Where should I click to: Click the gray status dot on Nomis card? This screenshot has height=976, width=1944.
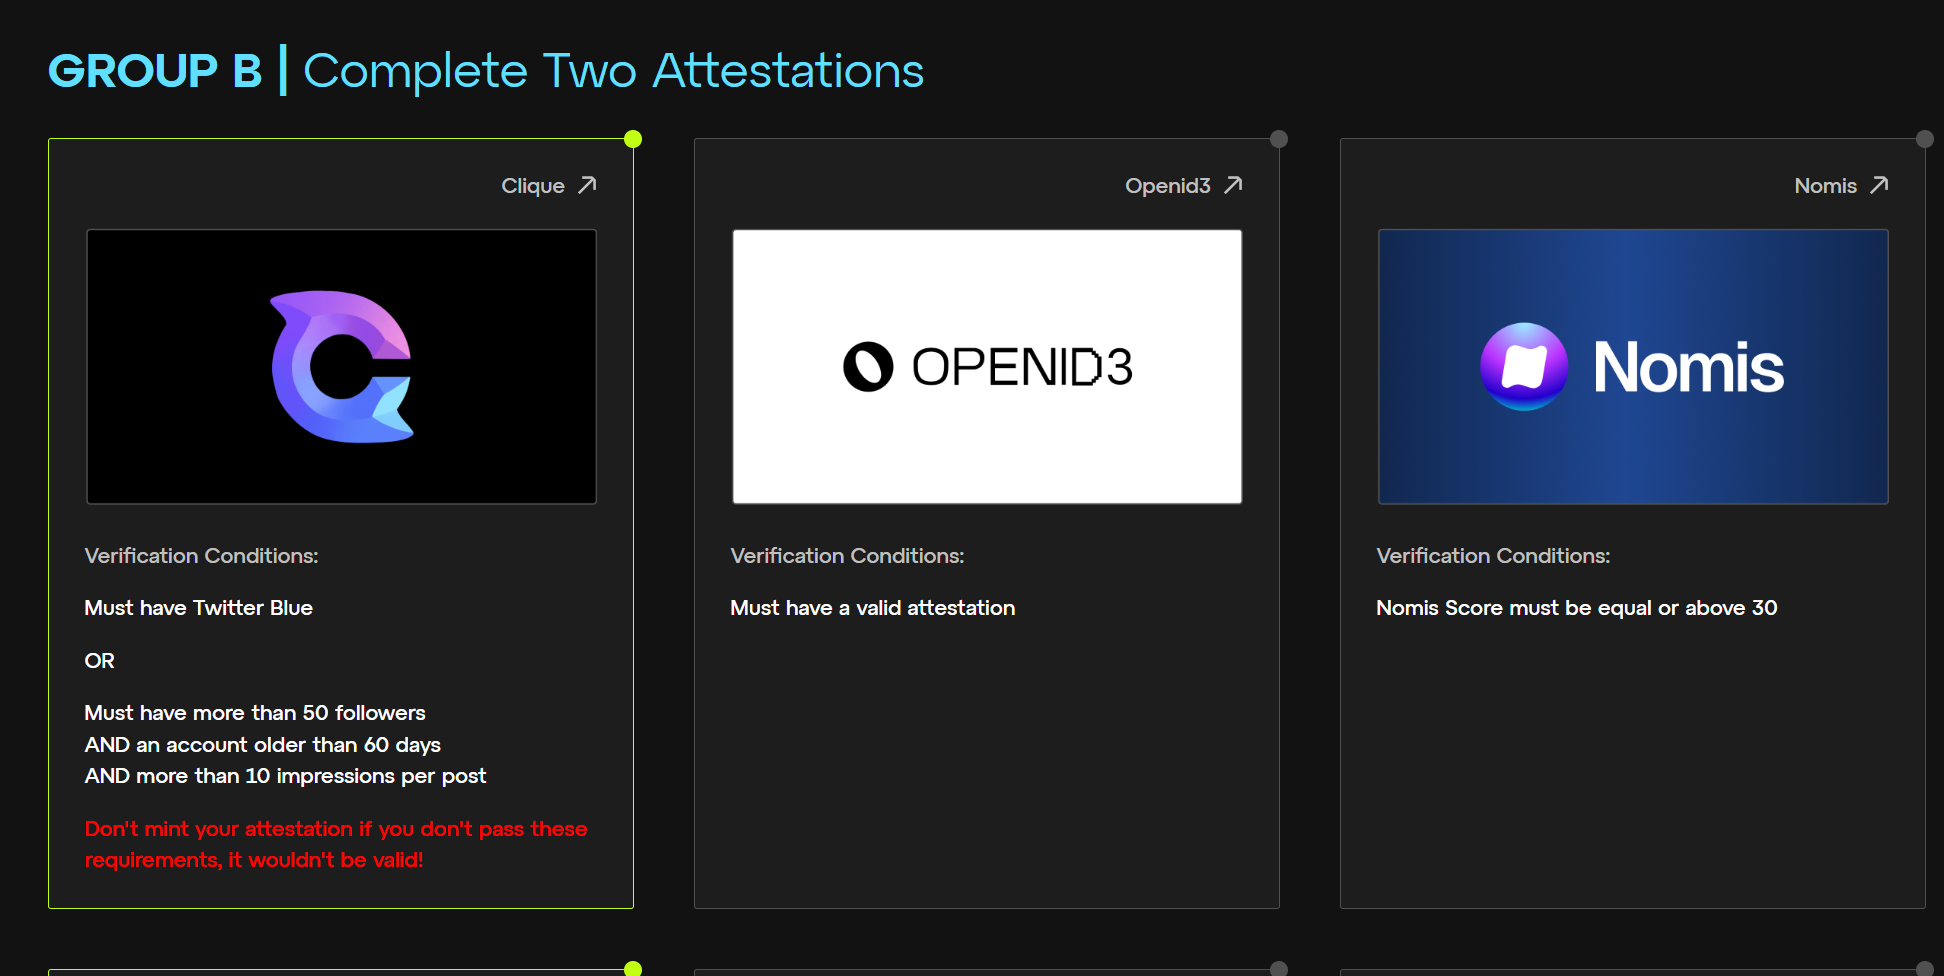pos(1925,139)
